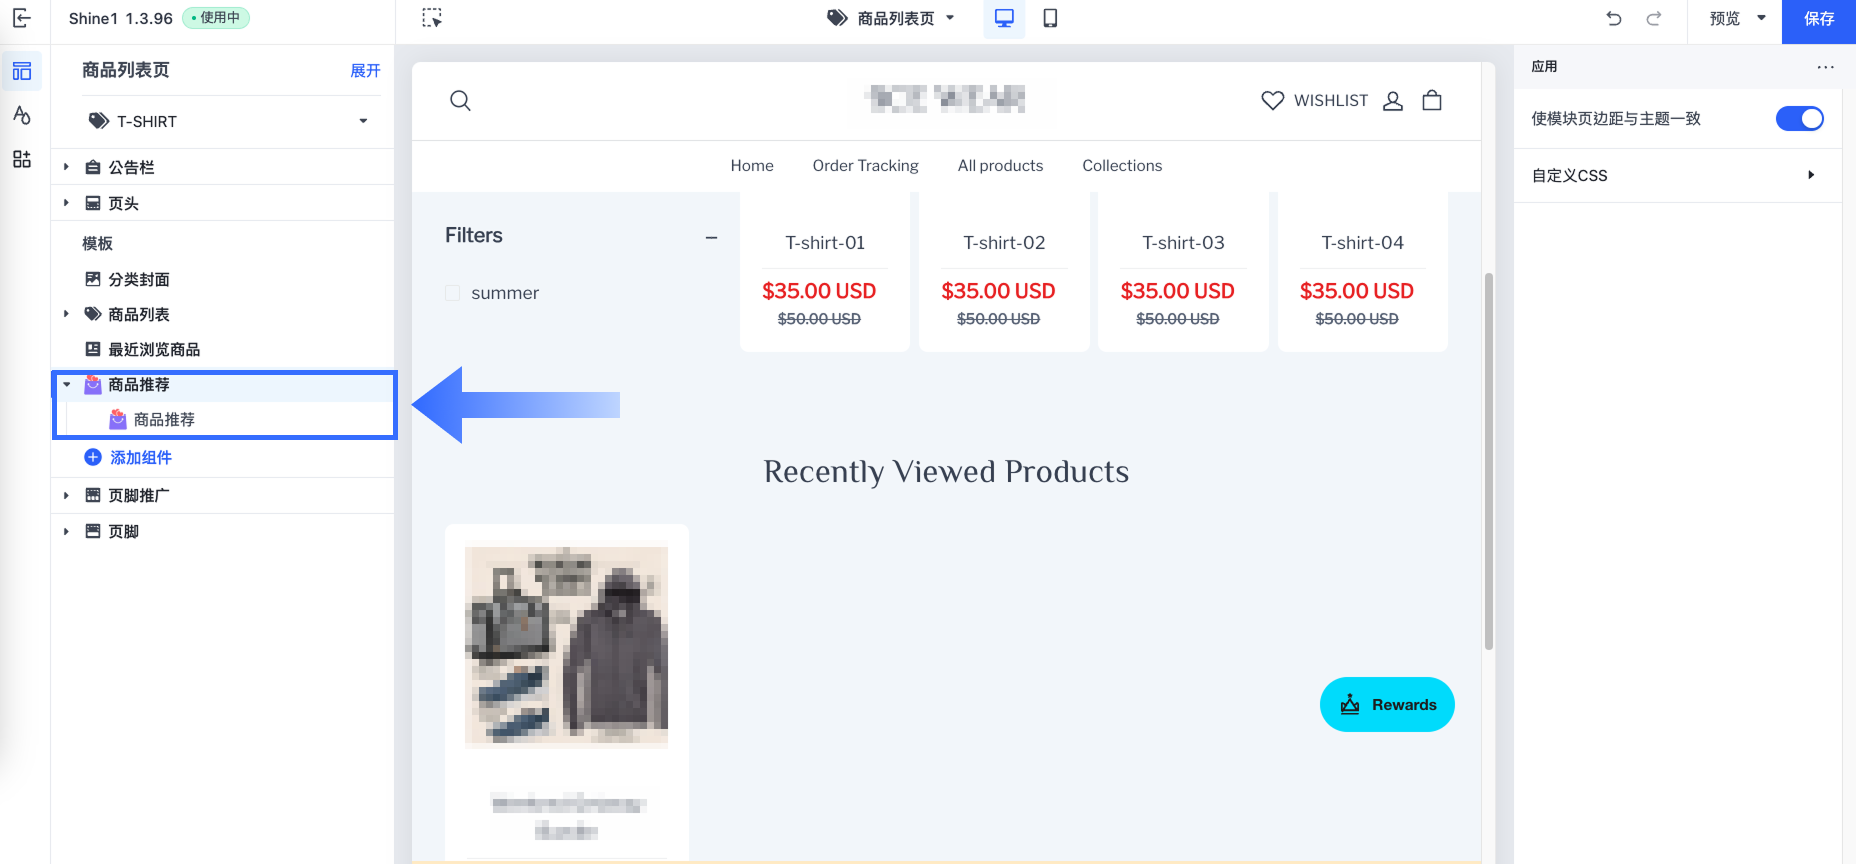Click the 页头 header section icon
Viewport: 1856px width, 864px height.
[93, 203]
